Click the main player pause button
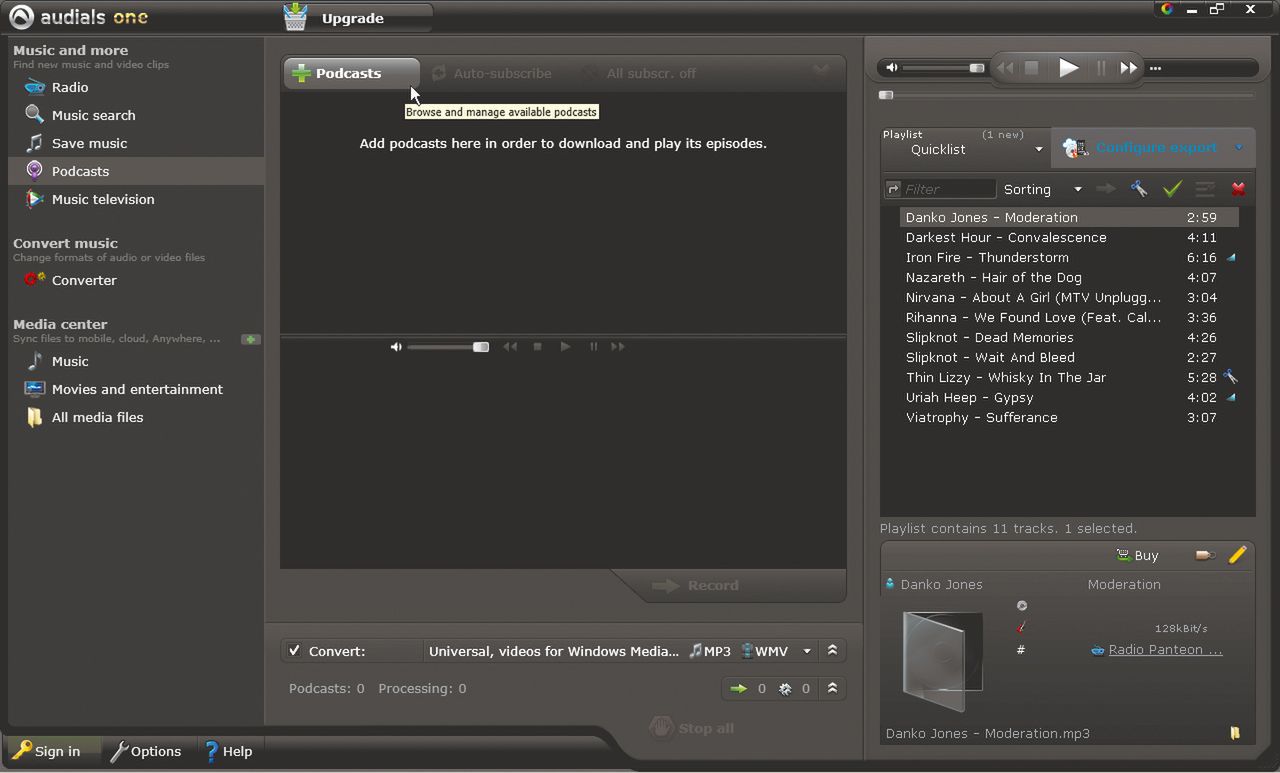The image size is (1280, 773). click(1101, 68)
